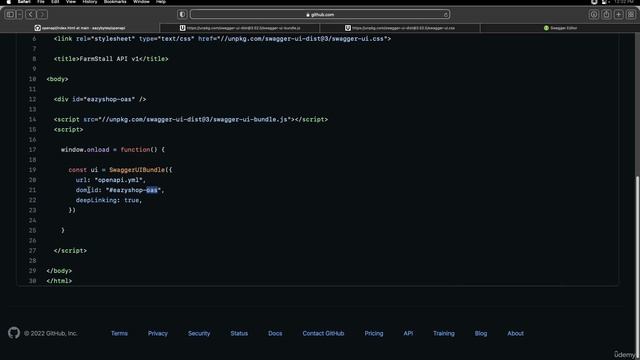640x360 pixels.
Task: Go back to previous page
Action: click(x=30, y=15)
